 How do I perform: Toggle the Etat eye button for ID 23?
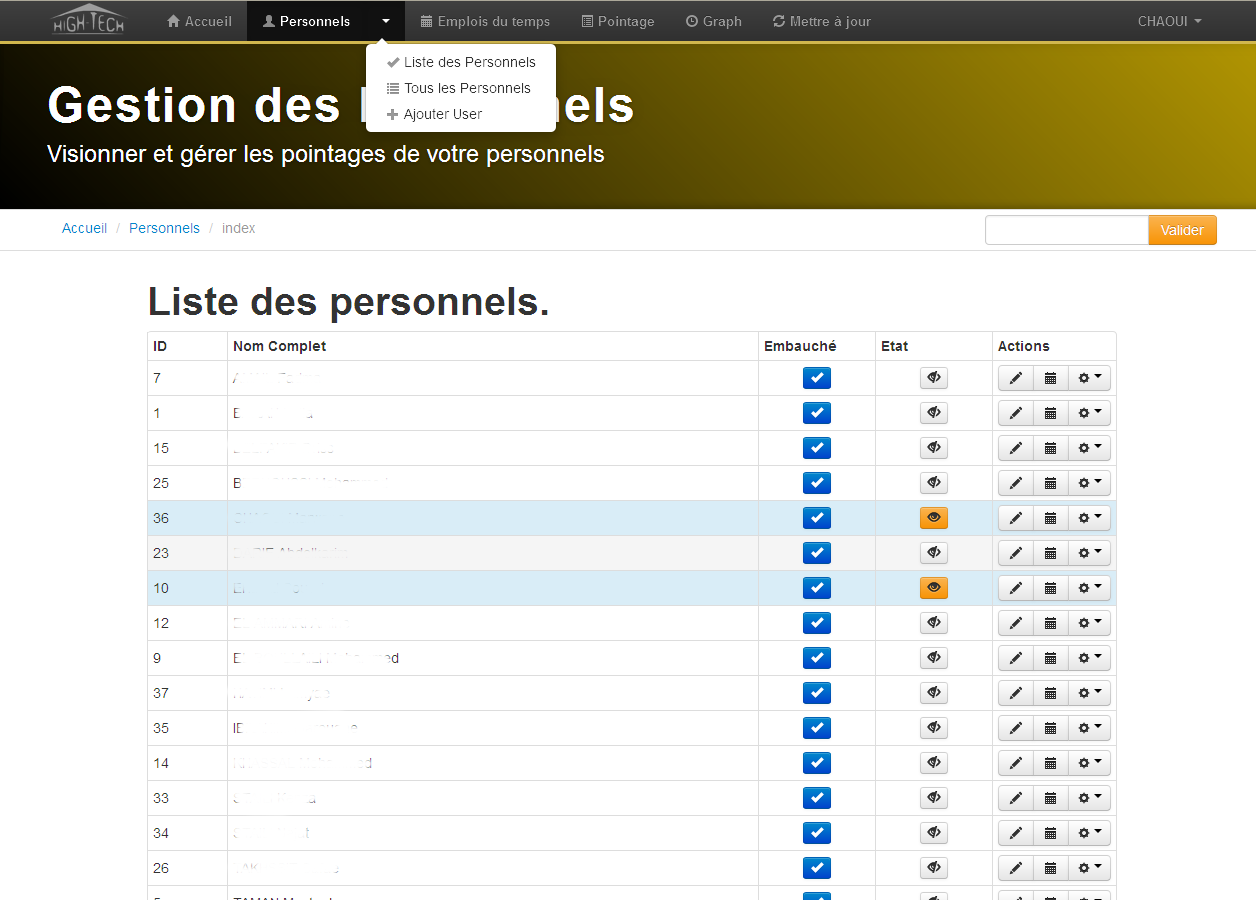tap(933, 553)
